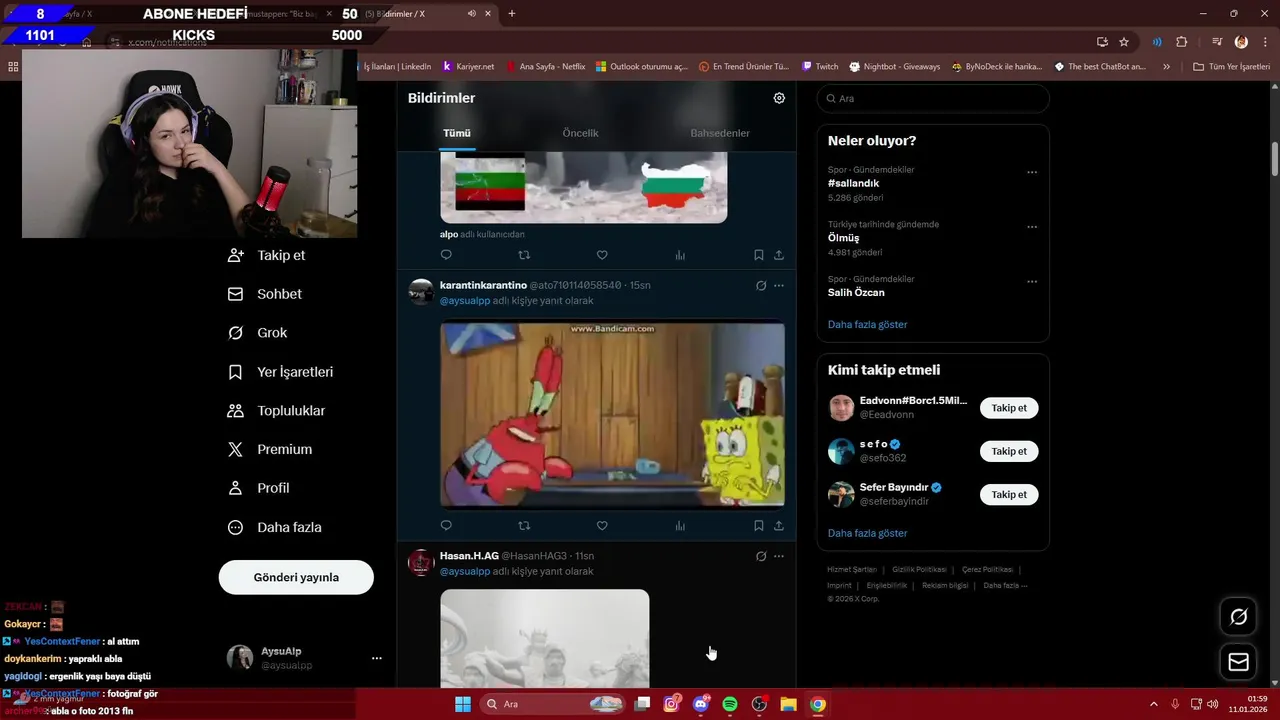Switch to the Bahsedenler tab
The height and width of the screenshot is (720, 1280).
pos(720,133)
